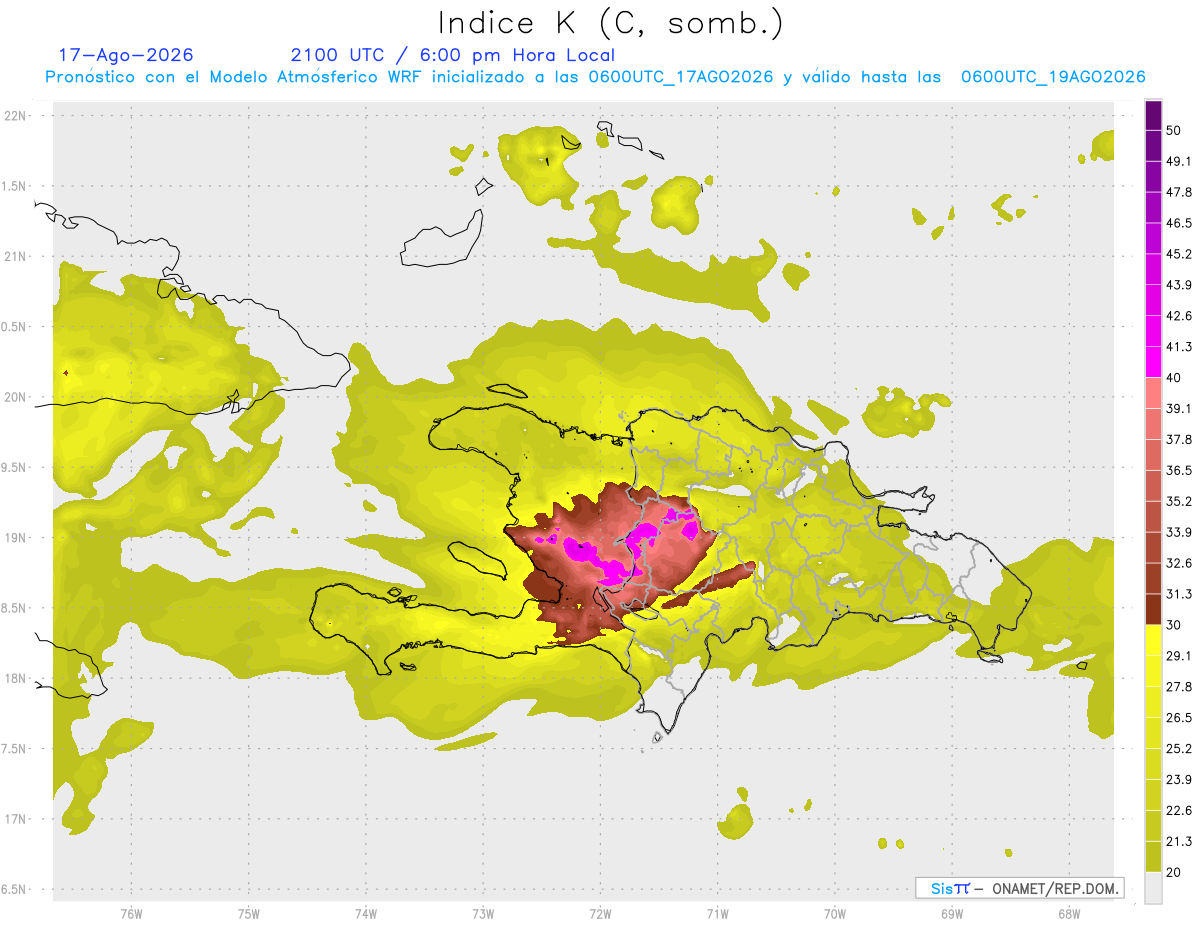The height and width of the screenshot is (927, 1200).
Task: Click the colorbar value 25.2
Action: click(x=1179, y=749)
